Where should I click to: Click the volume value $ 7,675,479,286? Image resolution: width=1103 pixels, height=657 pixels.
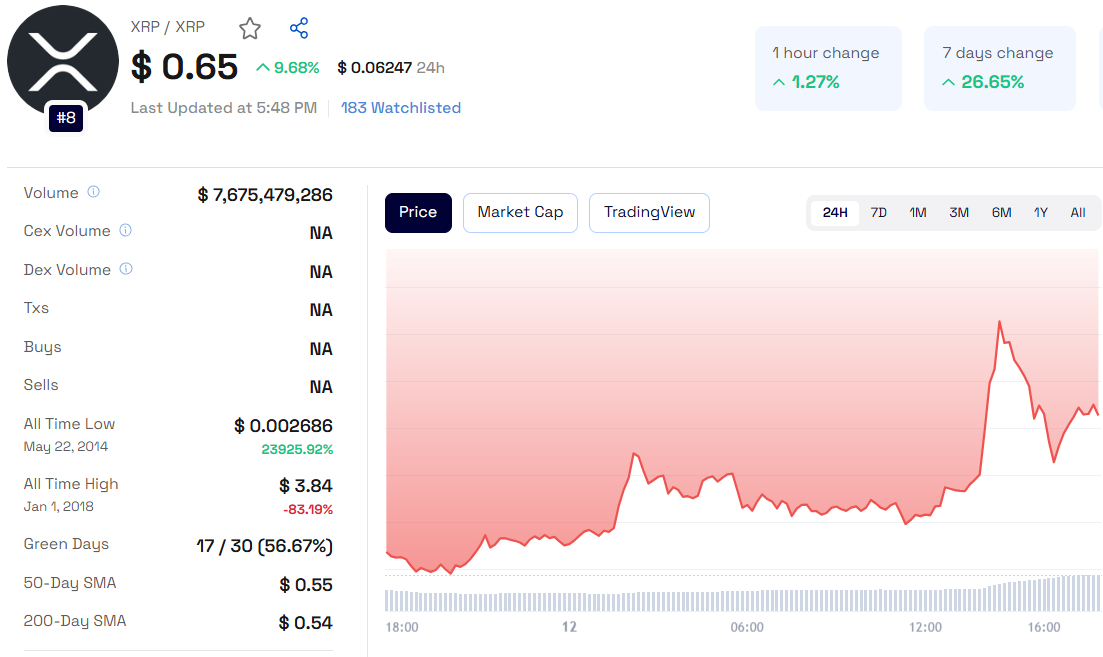tap(265, 195)
